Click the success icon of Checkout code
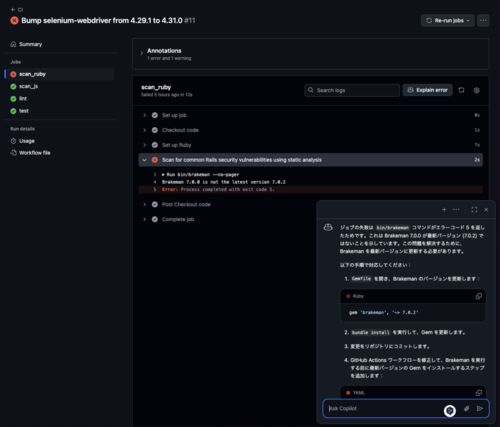Screen dimensions: 500x427 click(x=155, y=130)
